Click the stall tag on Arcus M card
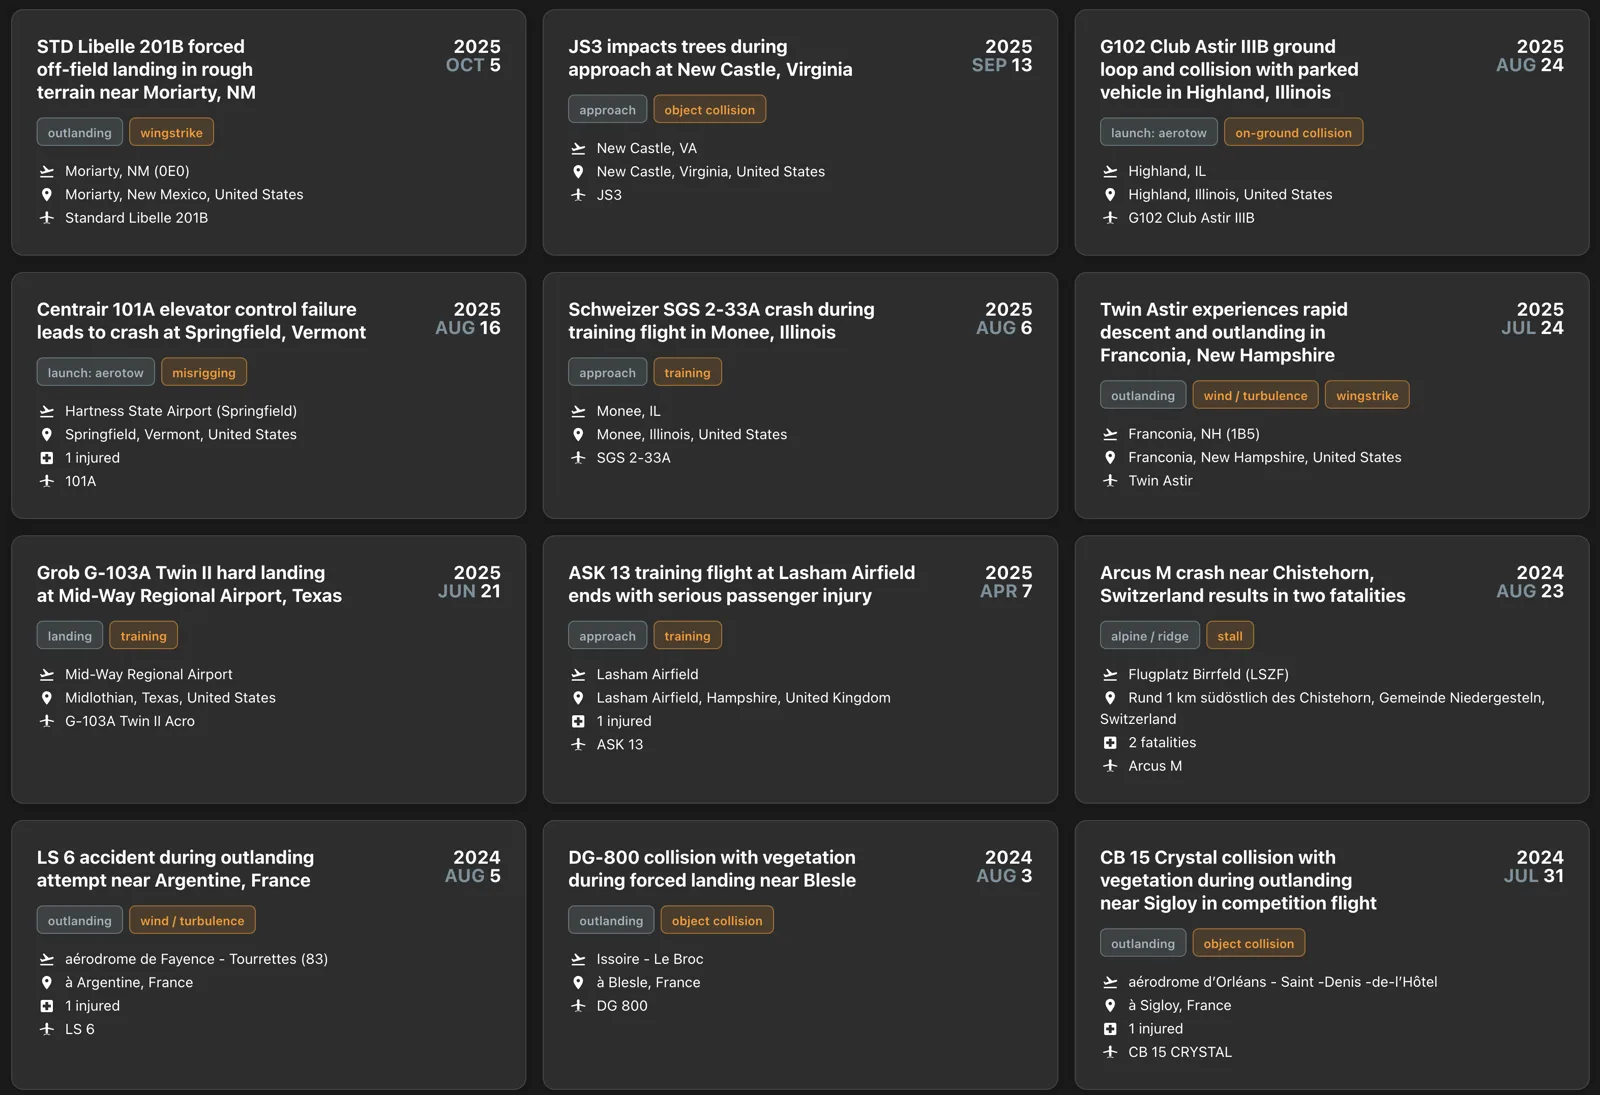This screenshot has height=1095, width=1600. click(1230, 636)
